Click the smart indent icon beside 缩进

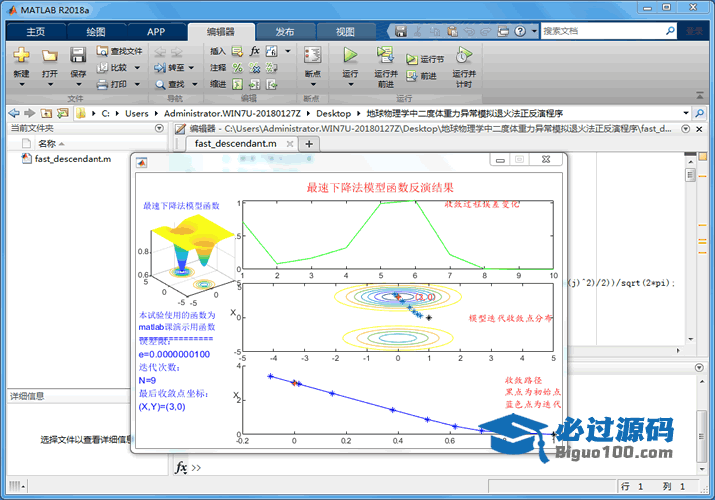tap(237, 84)
